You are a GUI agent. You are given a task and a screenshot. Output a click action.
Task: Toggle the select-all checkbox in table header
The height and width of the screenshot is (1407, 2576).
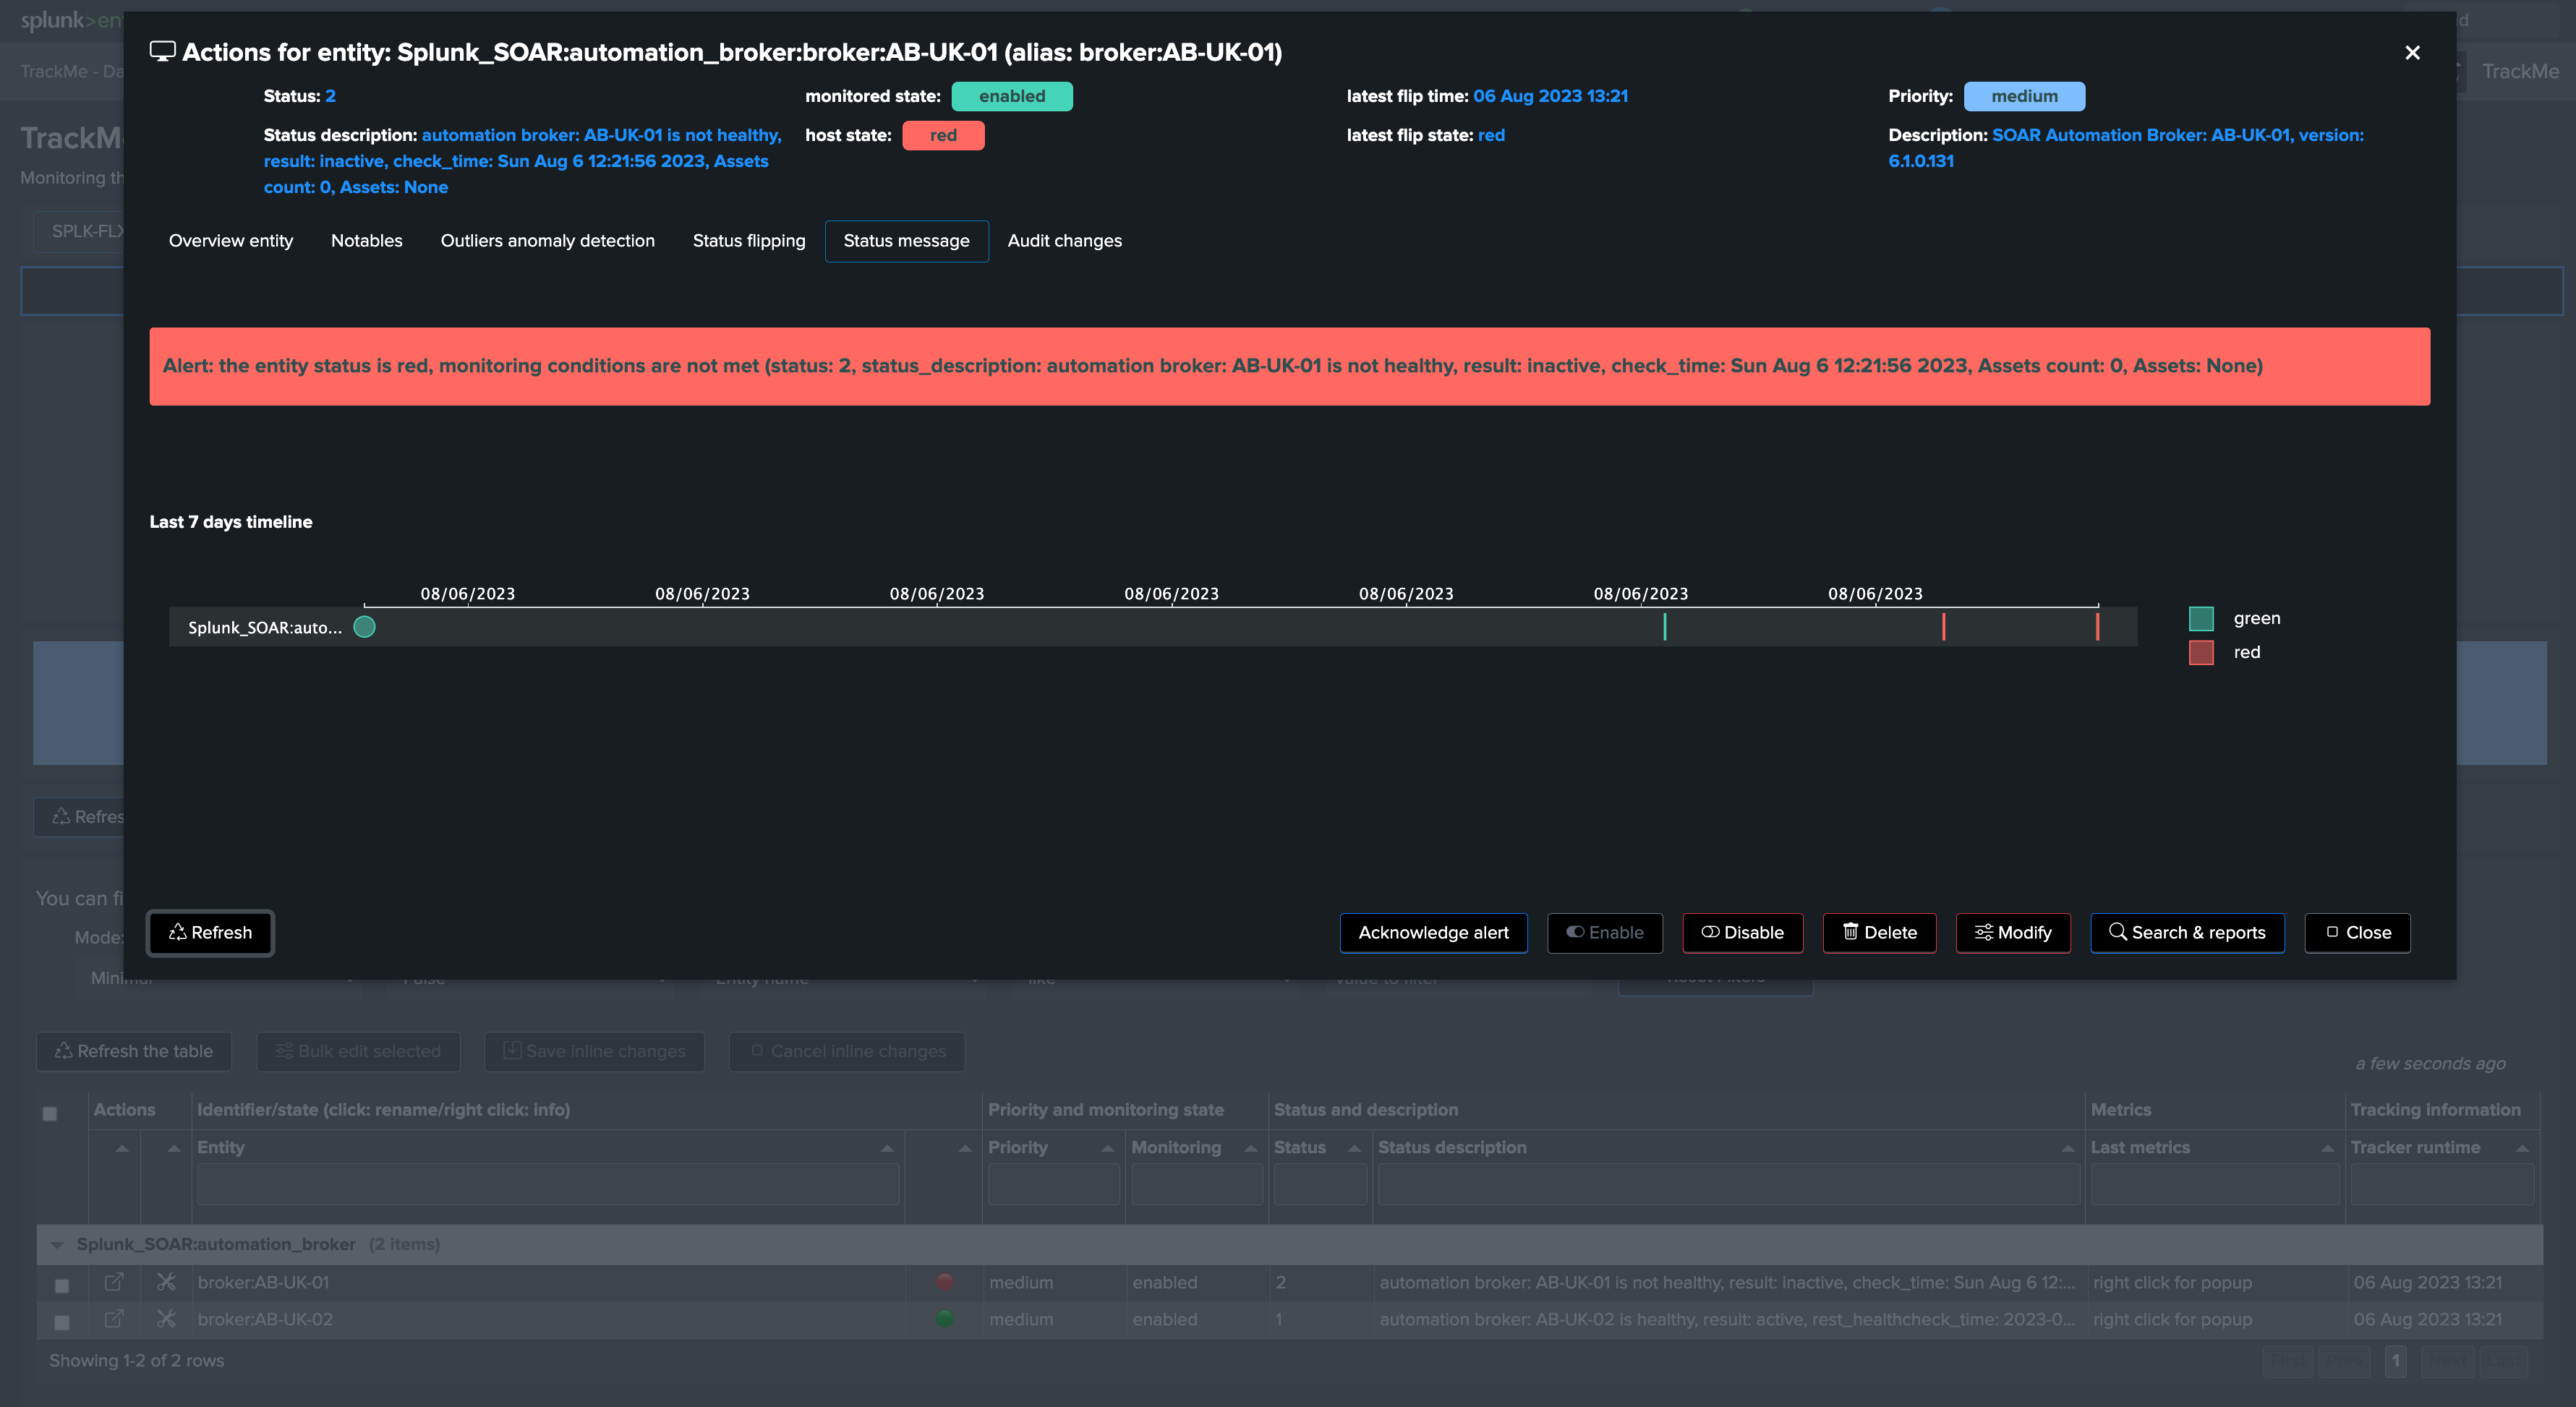click(x=50, y=1114)
